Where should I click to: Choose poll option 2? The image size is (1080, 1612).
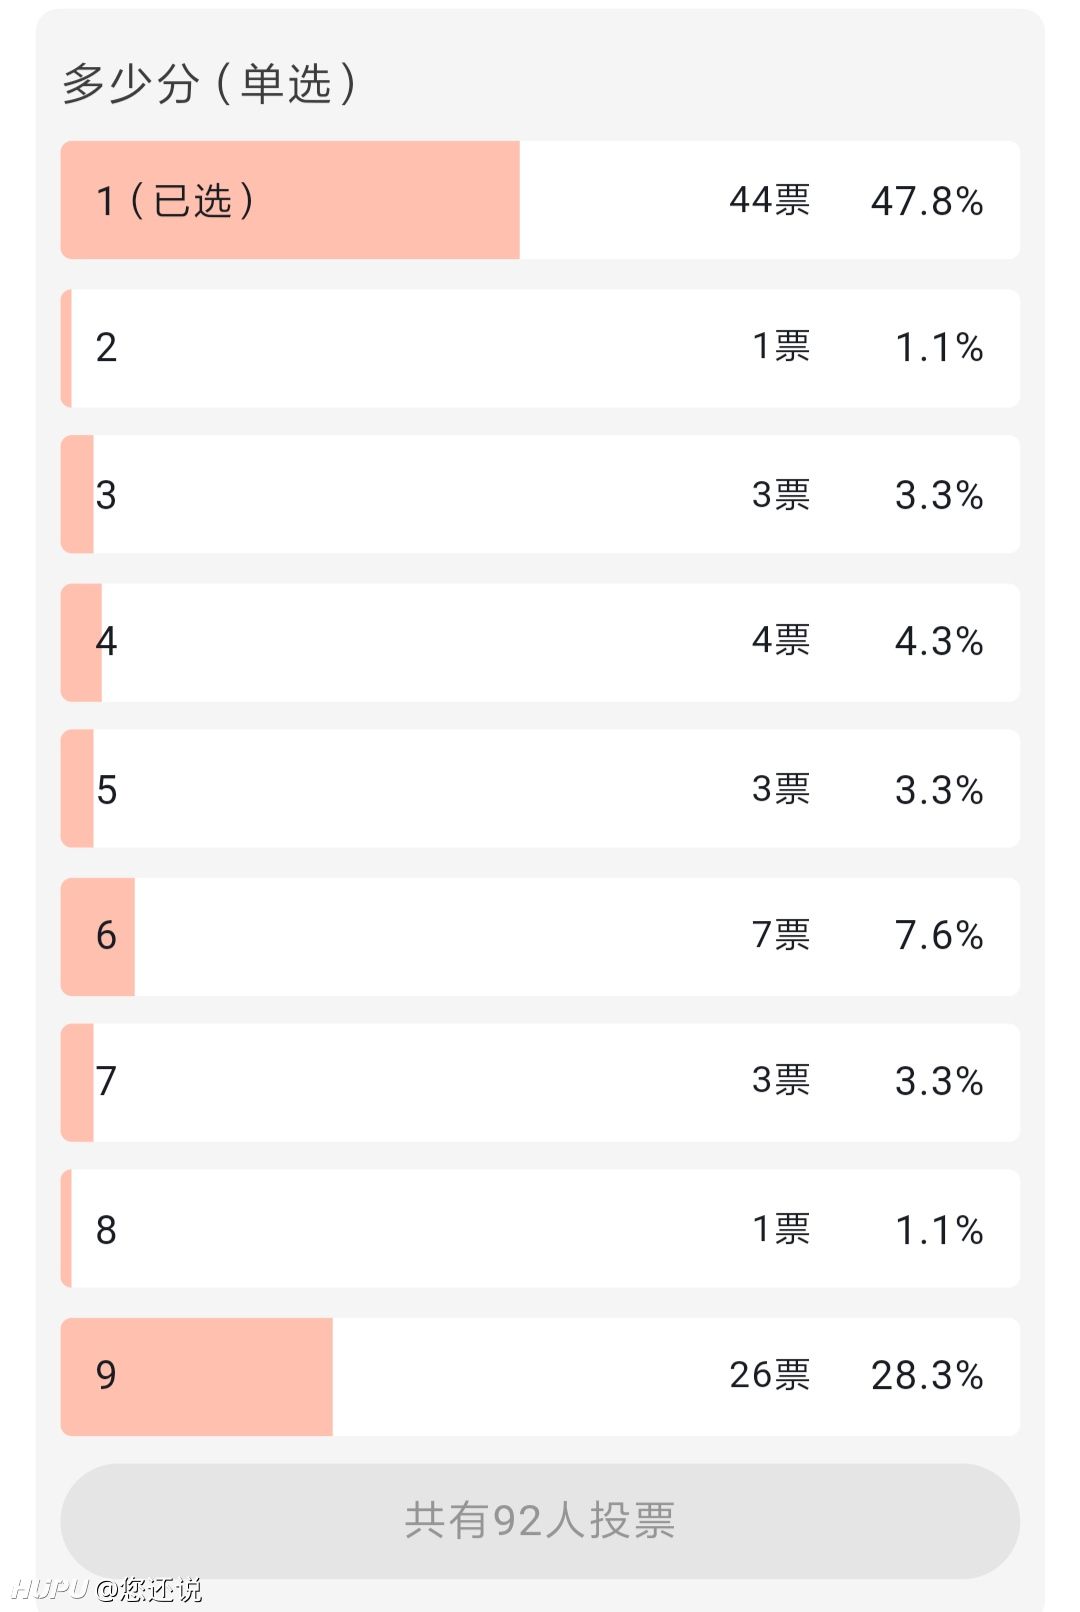(x=540, y=348)
